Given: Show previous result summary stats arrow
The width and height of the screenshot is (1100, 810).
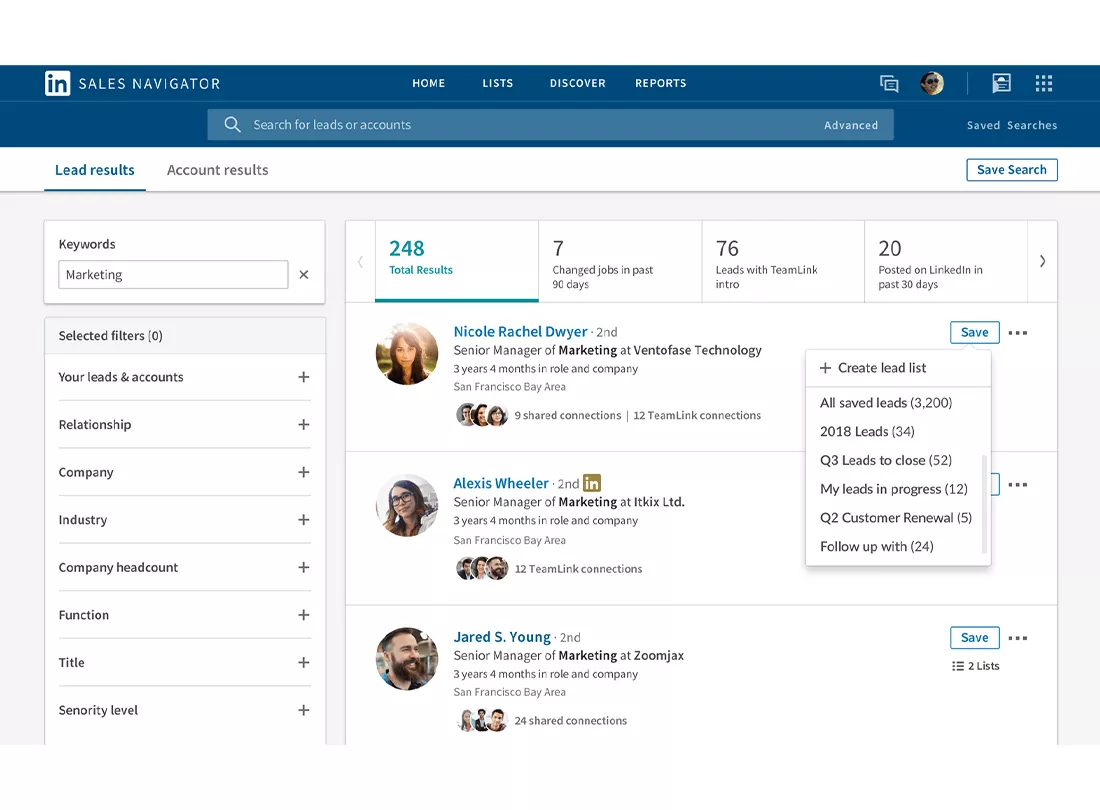Looking at the screenshot, I should click(x=361, y=262).
